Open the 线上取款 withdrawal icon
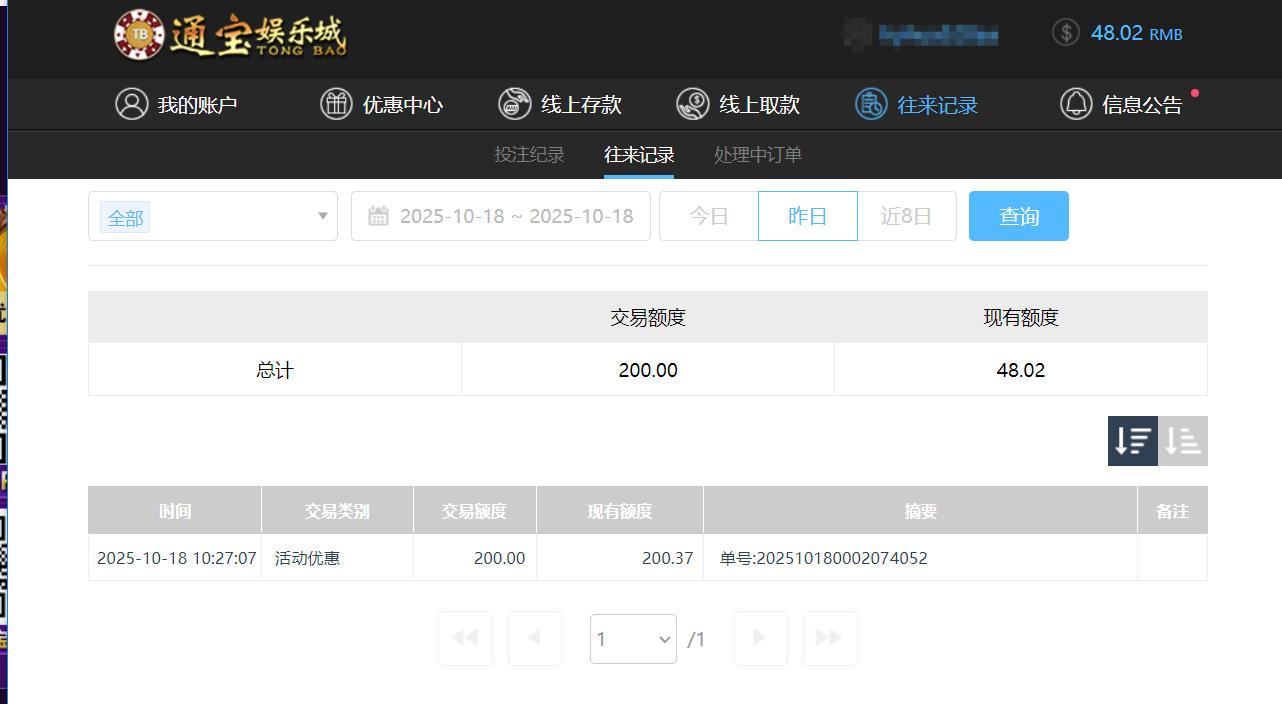1282x704 pixels. [x=691, y=103]
